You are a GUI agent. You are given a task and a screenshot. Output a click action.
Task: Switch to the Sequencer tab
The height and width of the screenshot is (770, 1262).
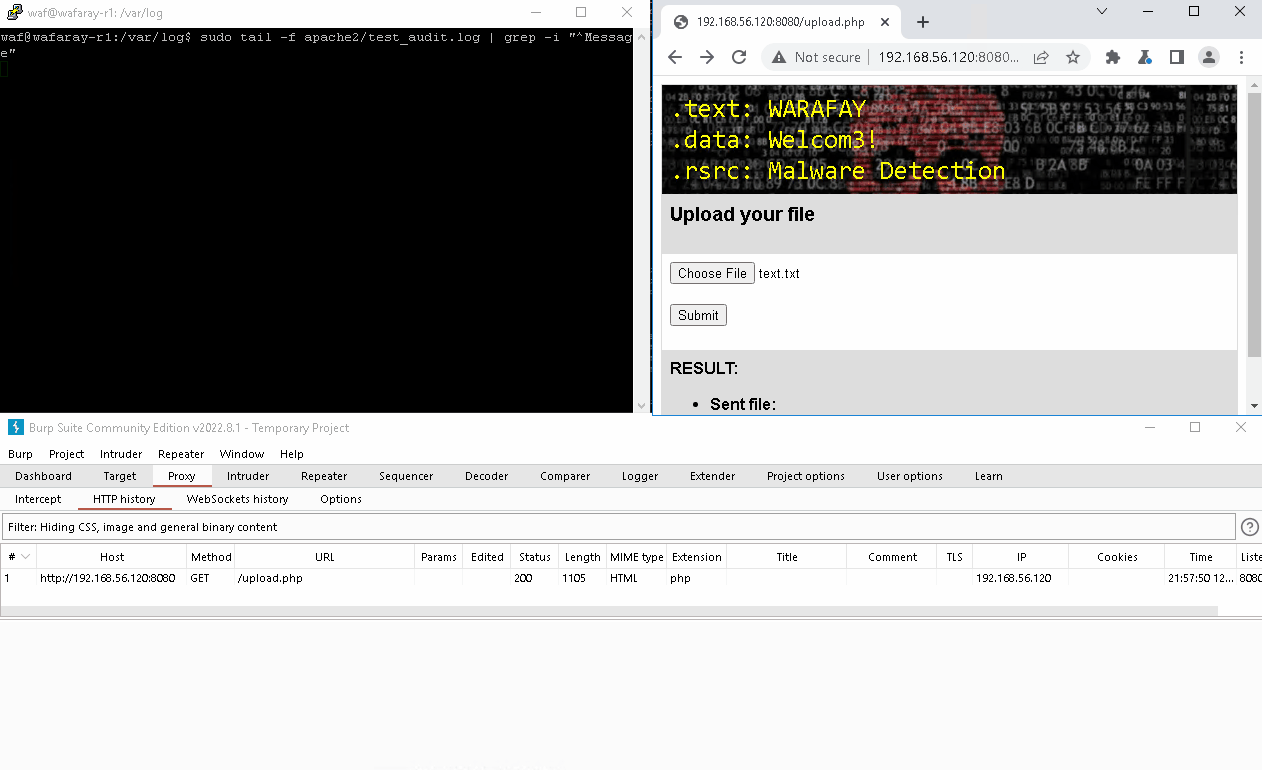click(406, 476)
